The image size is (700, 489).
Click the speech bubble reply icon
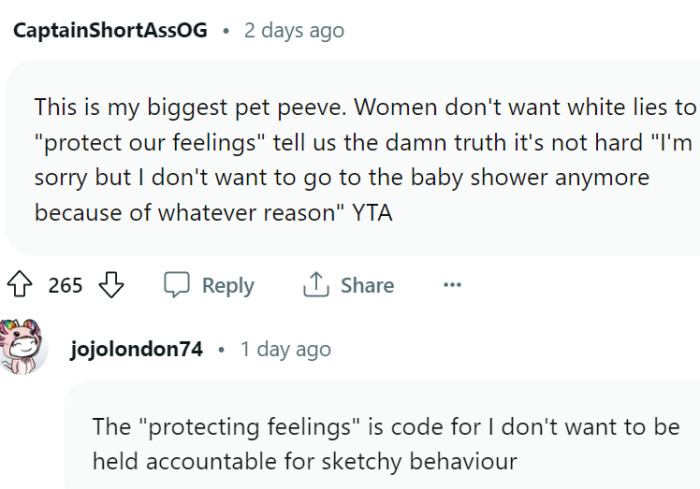(x=177, y=286)
